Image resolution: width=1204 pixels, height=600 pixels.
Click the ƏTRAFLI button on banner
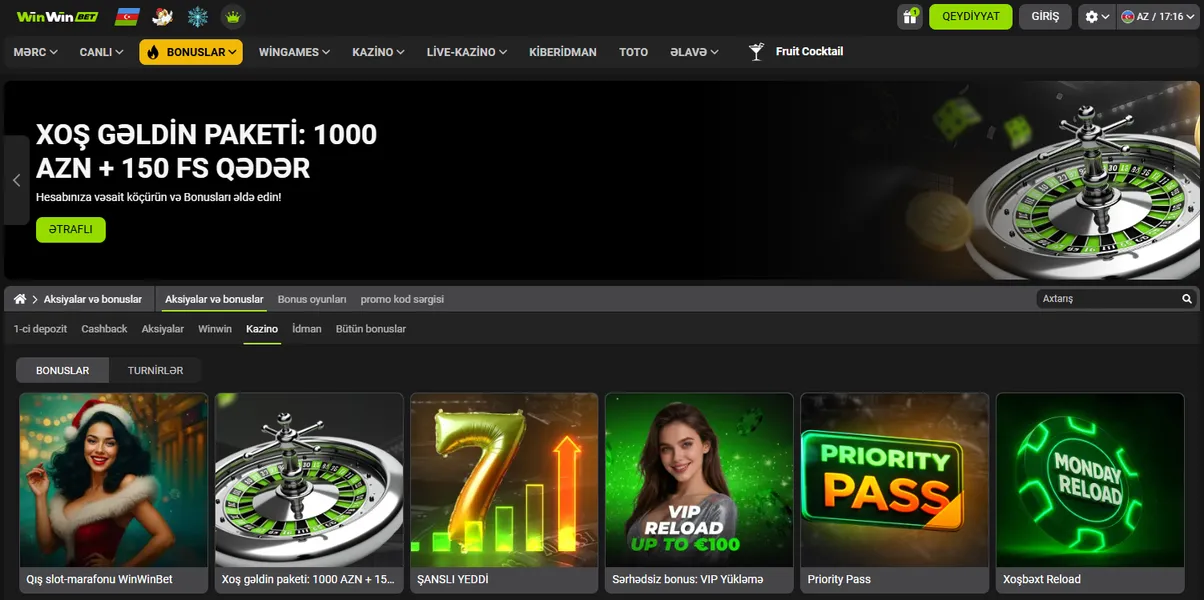click(70, 229)
